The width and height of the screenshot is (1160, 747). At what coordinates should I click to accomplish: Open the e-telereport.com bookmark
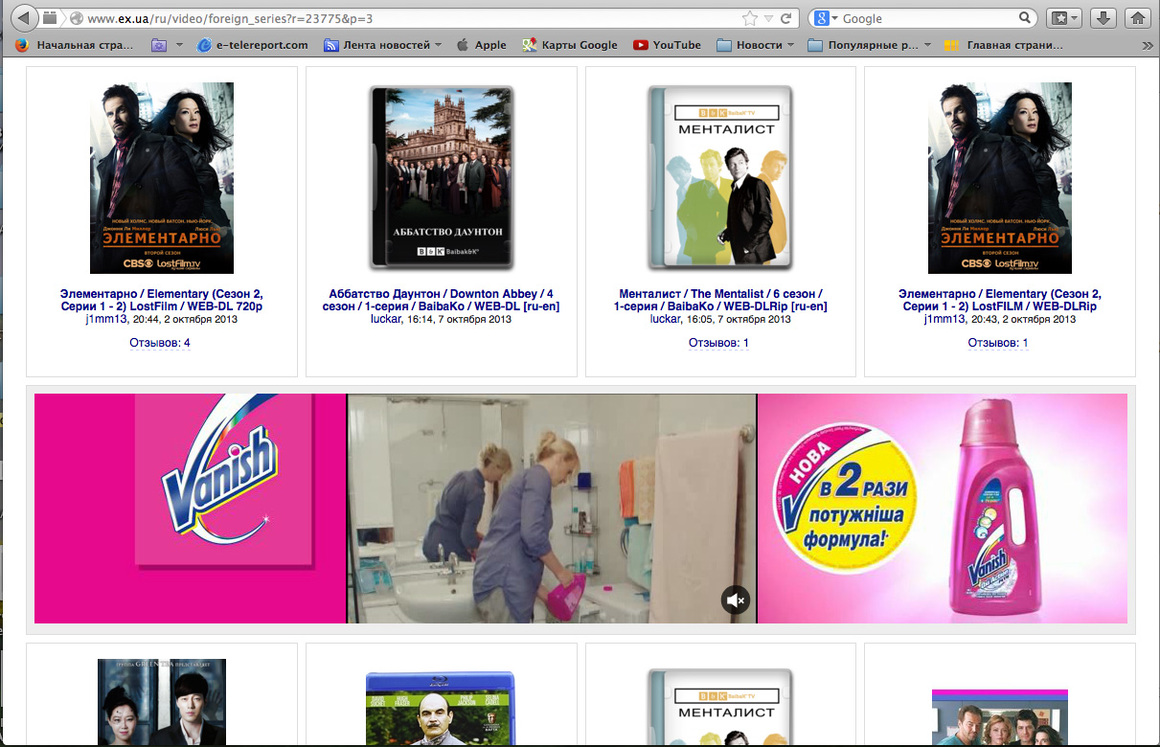coord(252,45)
